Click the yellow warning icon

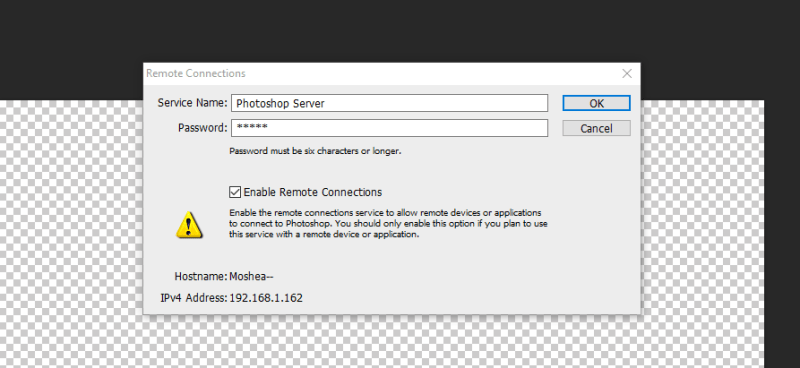[189, 225]
